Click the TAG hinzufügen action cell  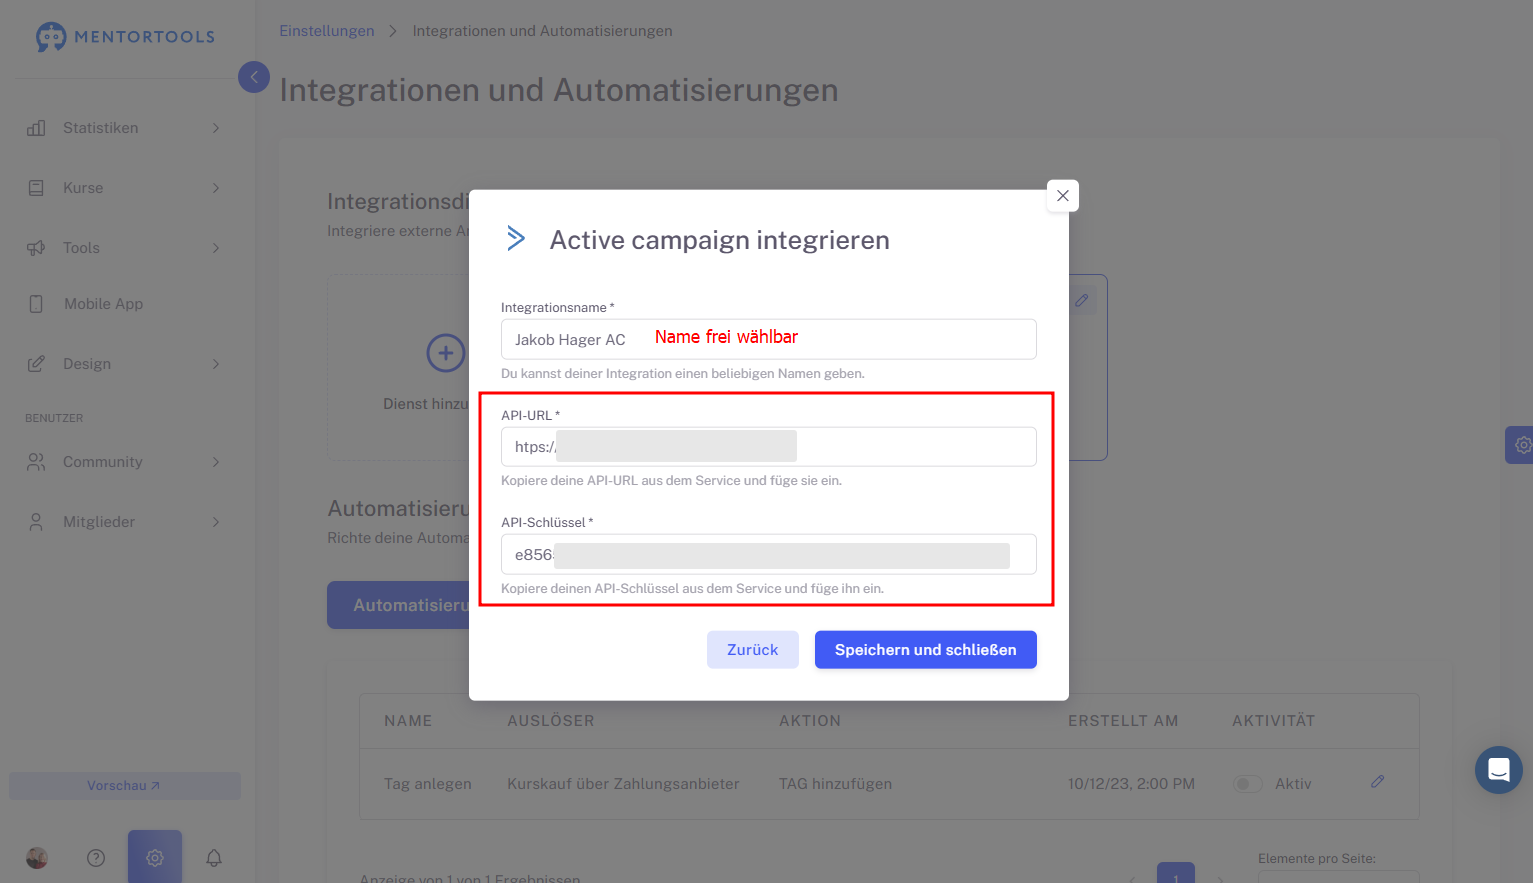pos(836,784)
